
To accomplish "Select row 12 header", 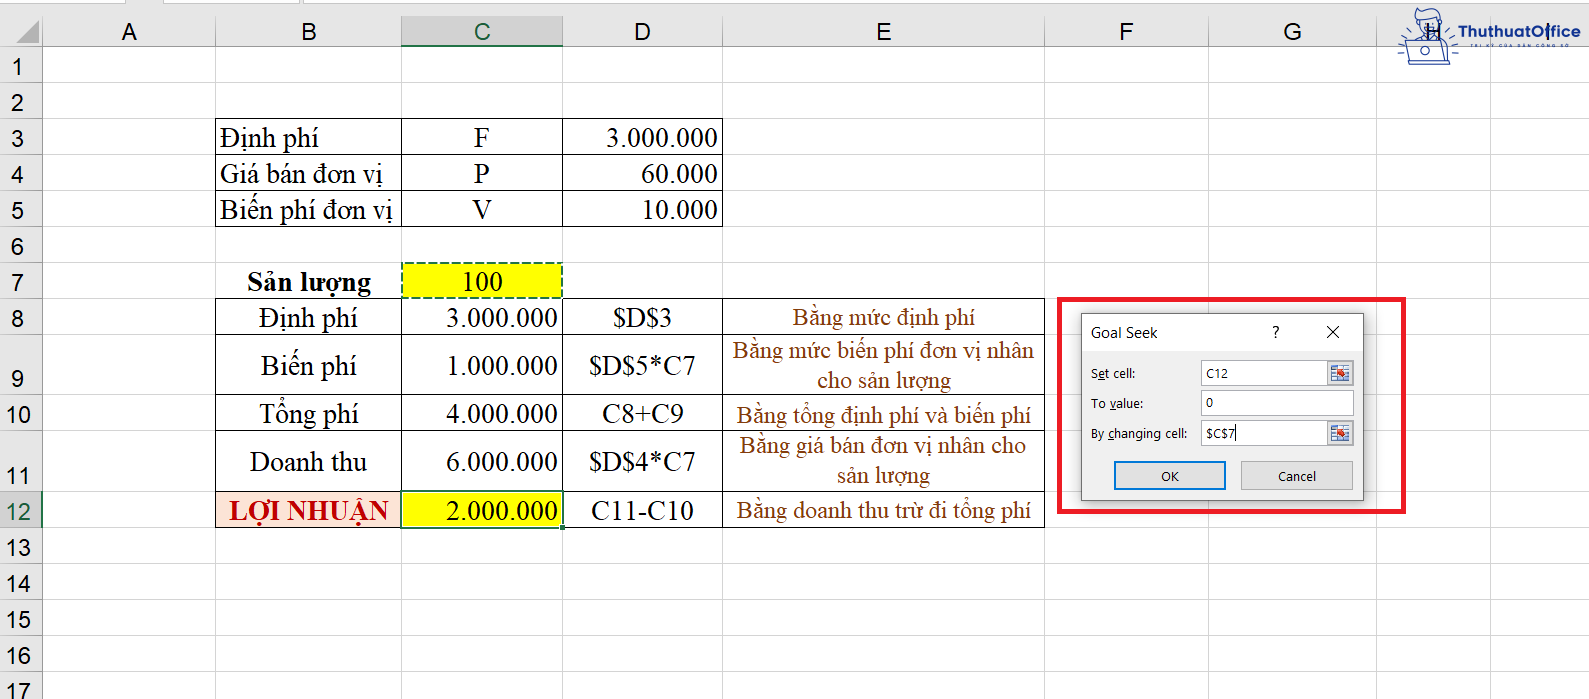I will coord(20,511).
